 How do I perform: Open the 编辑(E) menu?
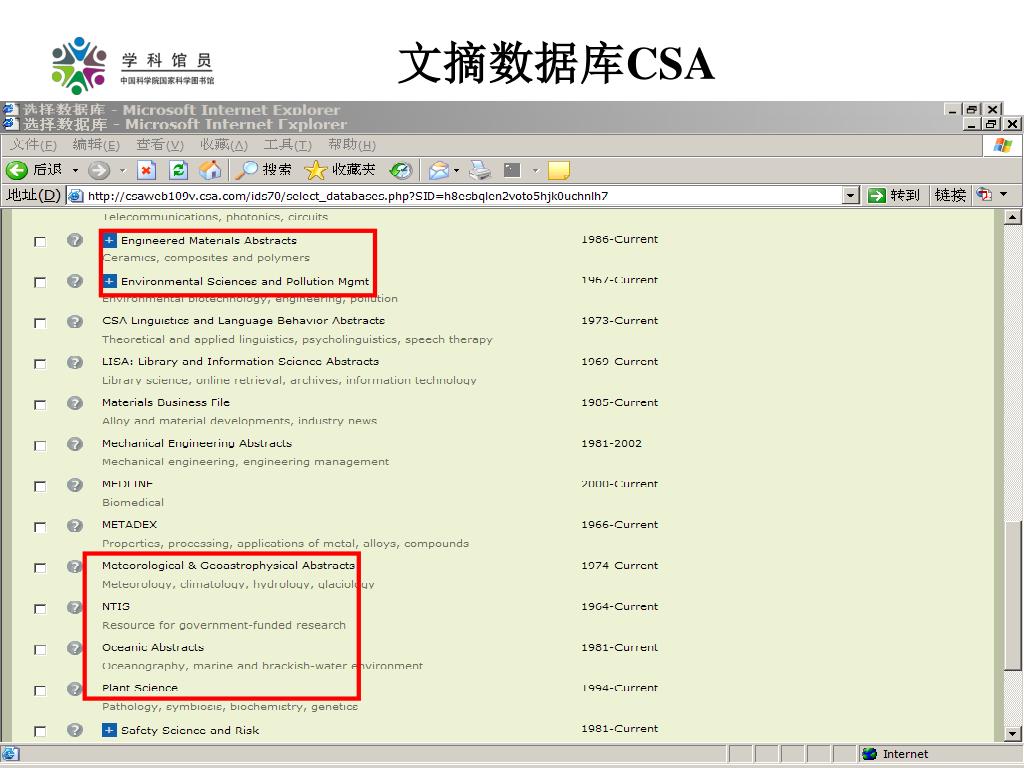pos(96,145)
